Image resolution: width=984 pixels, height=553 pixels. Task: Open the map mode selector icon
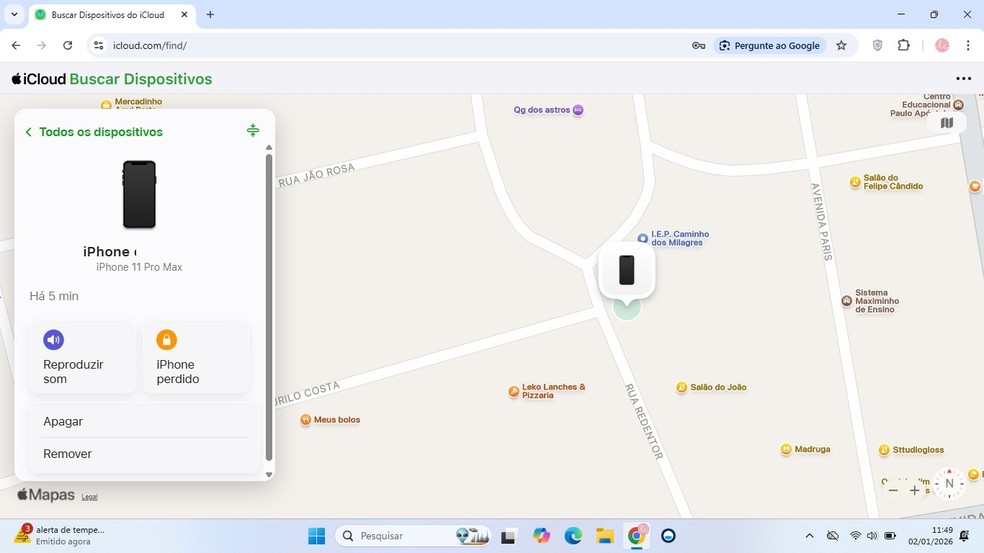[946, 123]
